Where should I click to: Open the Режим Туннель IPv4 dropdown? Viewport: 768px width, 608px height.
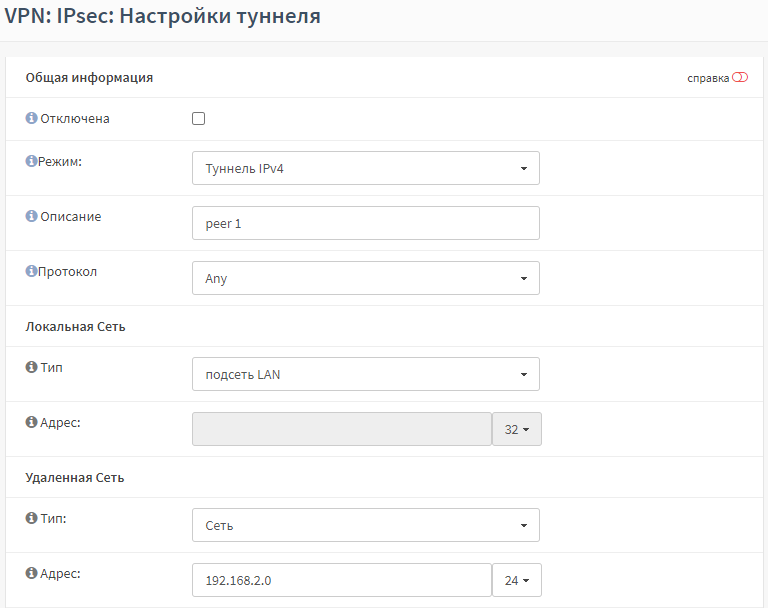point(366,168)
